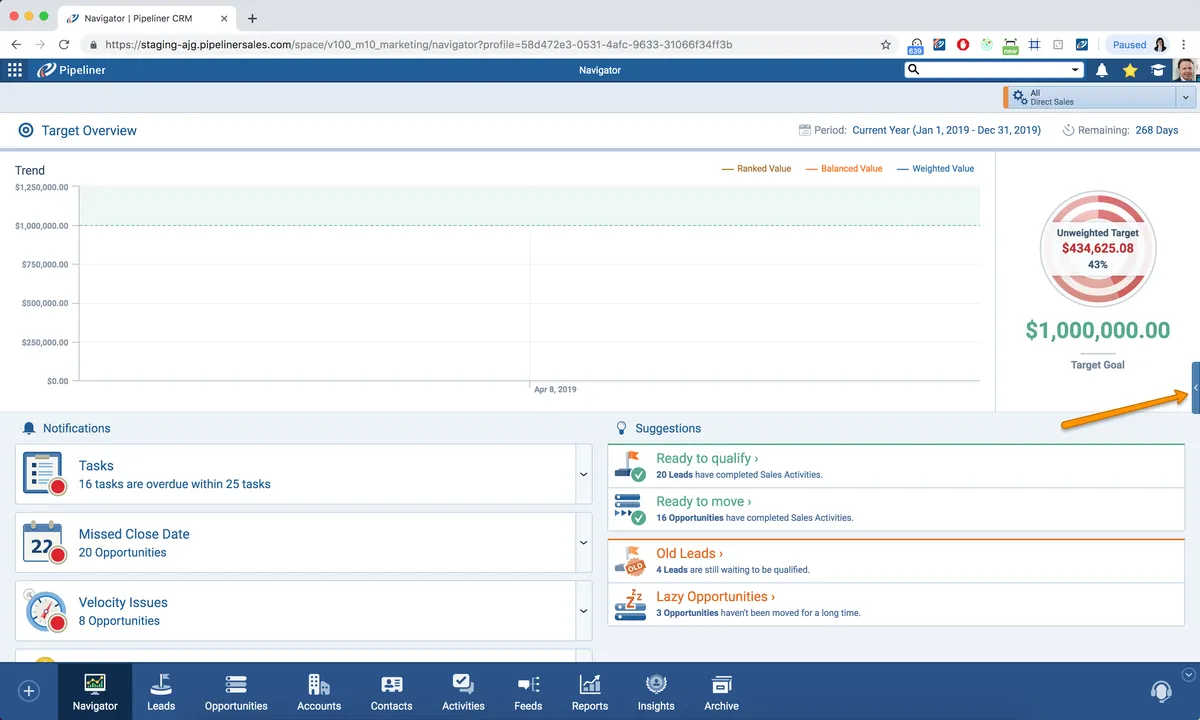Click the graduation cap help icon
This screenshot has width=1200, height=720.
[x=1158, y=70]
